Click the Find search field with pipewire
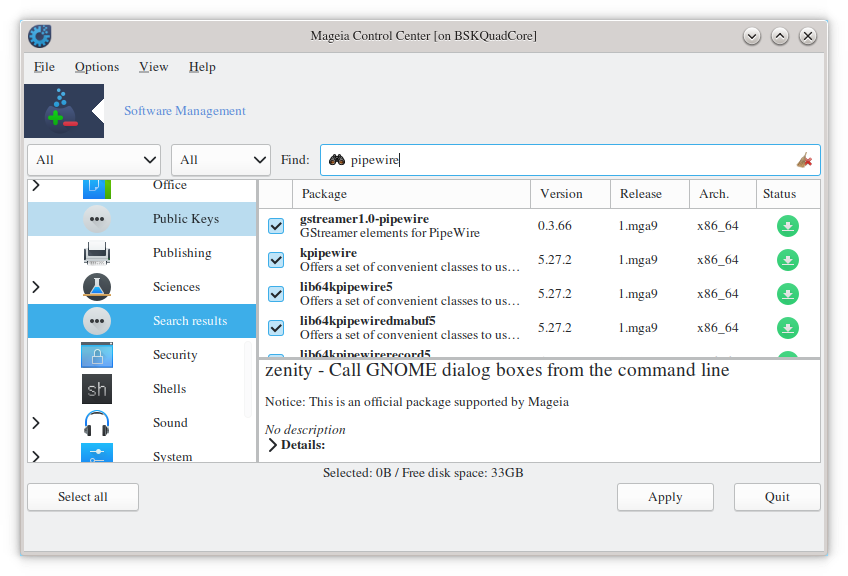The image size is (848, 576). point(570,160)
